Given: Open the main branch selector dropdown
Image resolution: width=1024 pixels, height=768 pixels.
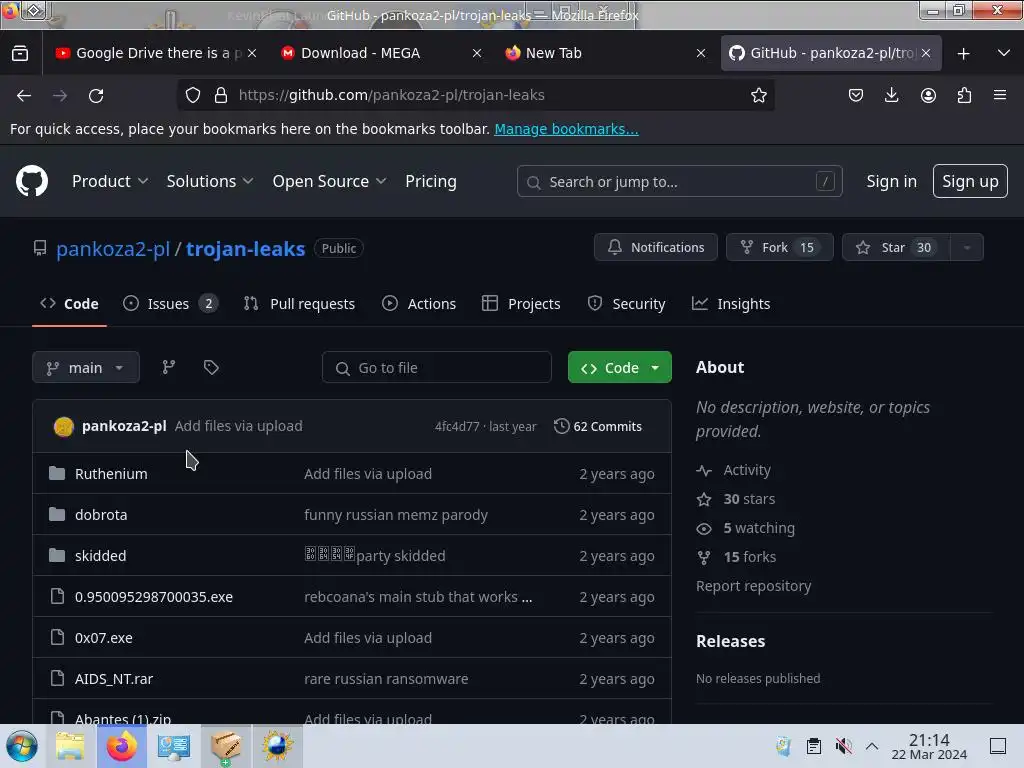Looking at the screenshot, I should [86, 368].
